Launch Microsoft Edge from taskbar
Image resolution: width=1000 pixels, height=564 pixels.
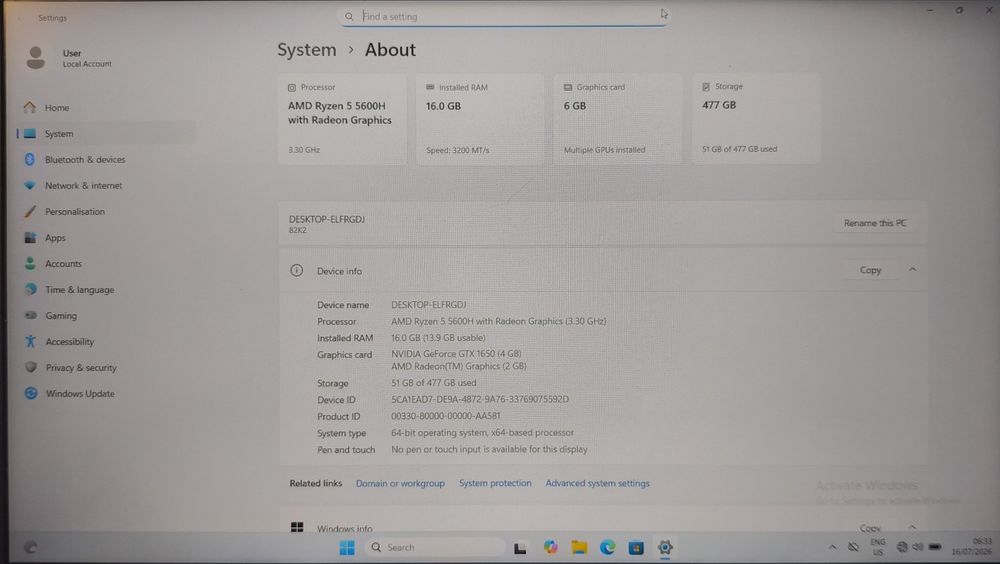point(607,547)
